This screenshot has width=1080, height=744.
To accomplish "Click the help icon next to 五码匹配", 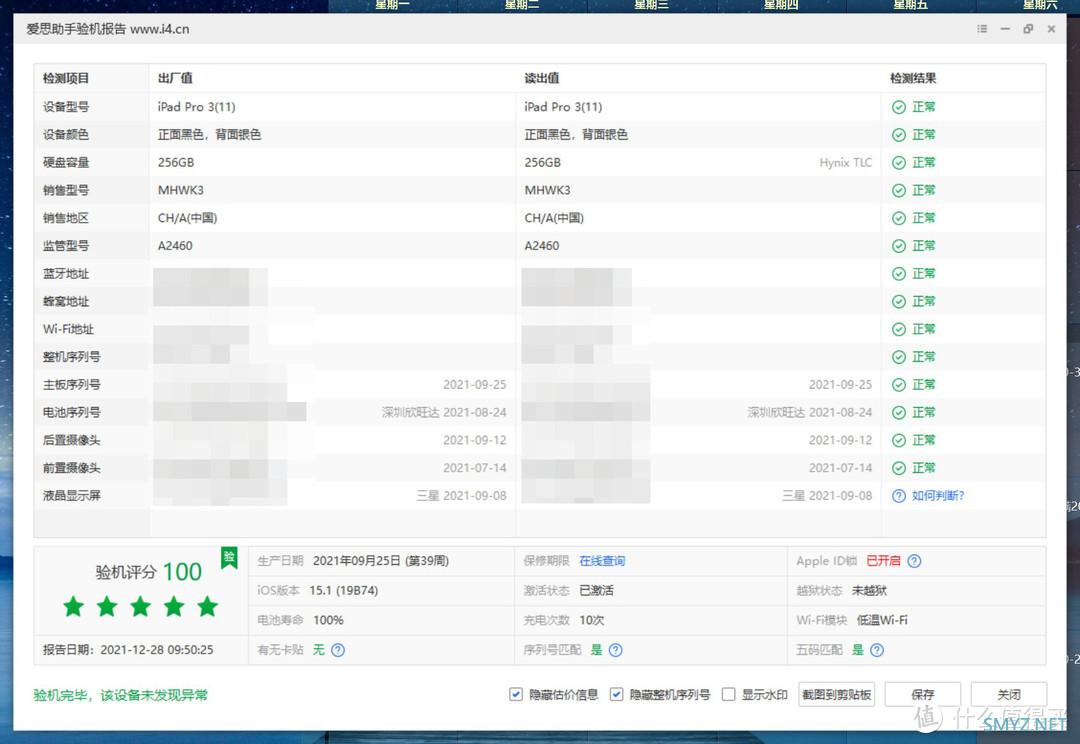I will pyautogui.click(x=877, y=650).
